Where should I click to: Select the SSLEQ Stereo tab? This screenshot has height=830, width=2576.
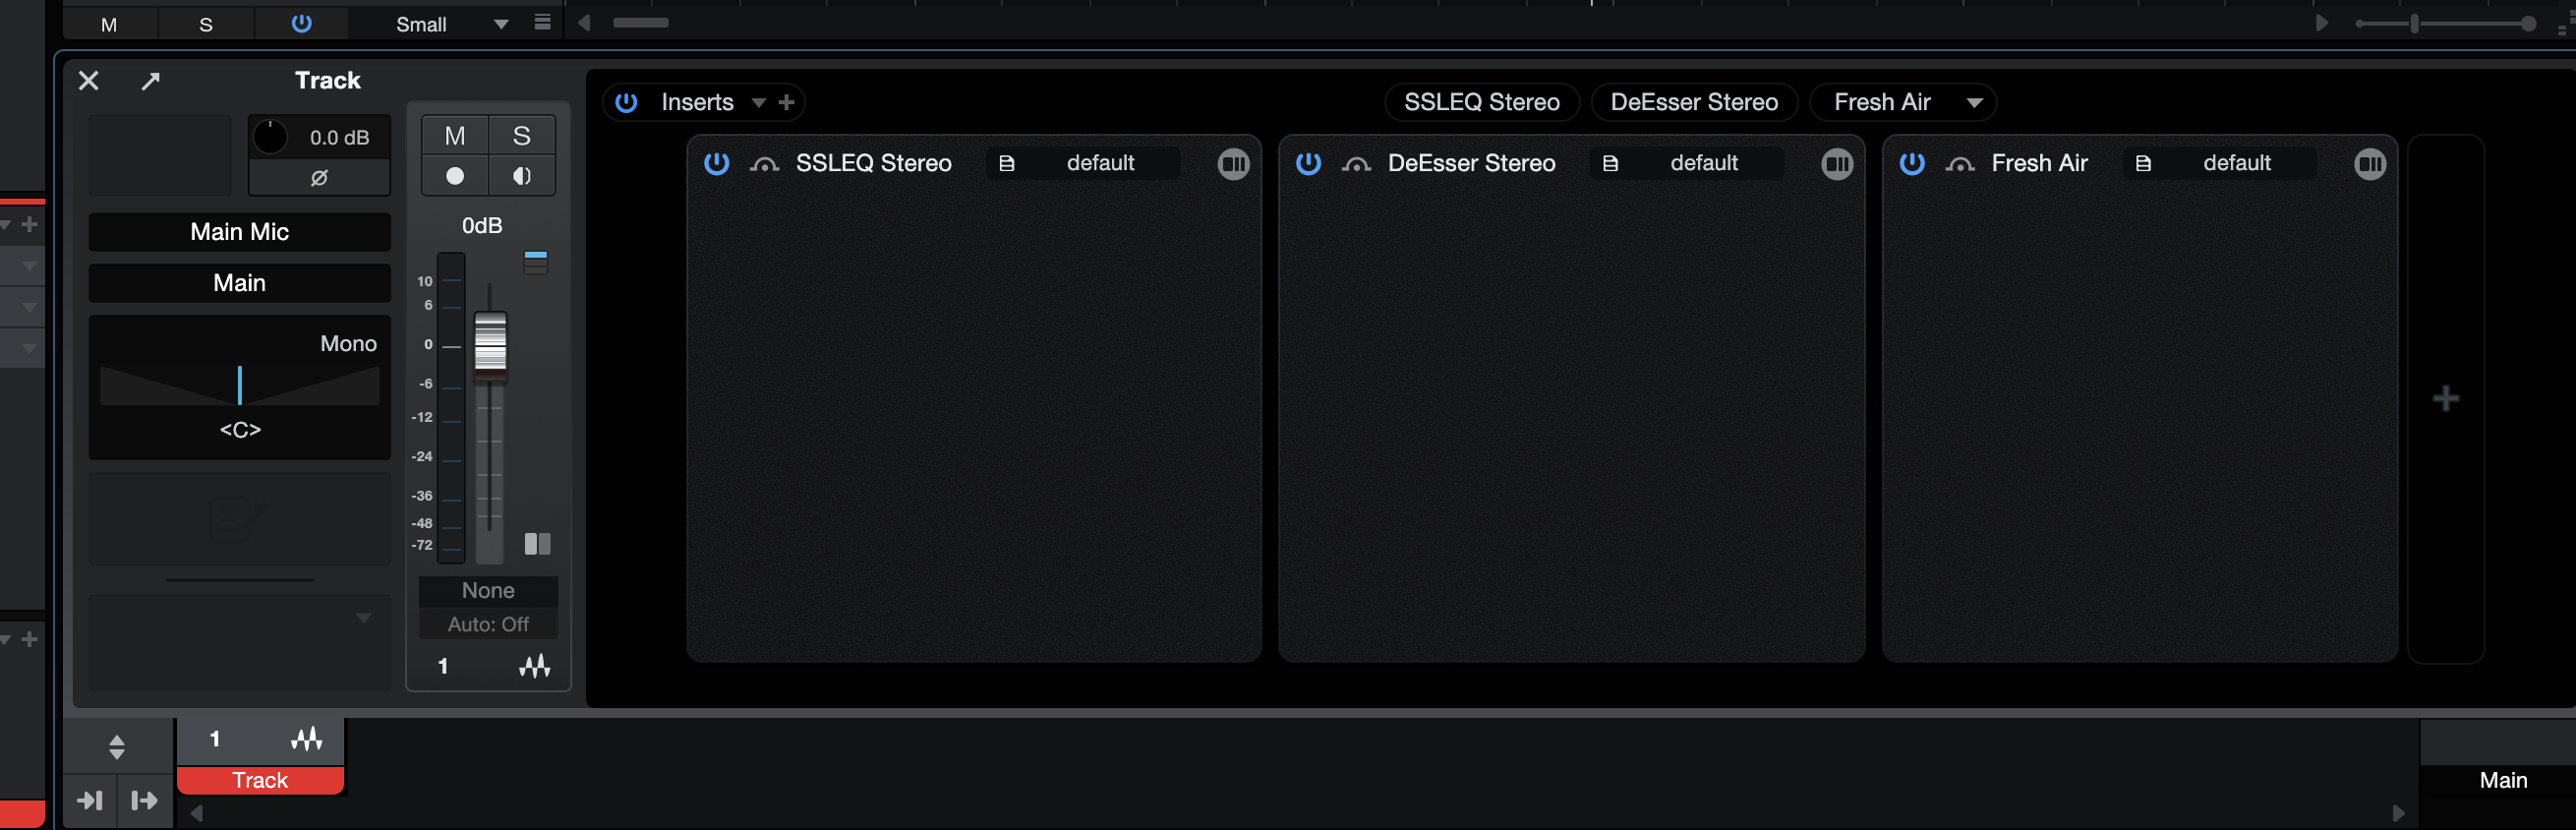pos(1482,102)
